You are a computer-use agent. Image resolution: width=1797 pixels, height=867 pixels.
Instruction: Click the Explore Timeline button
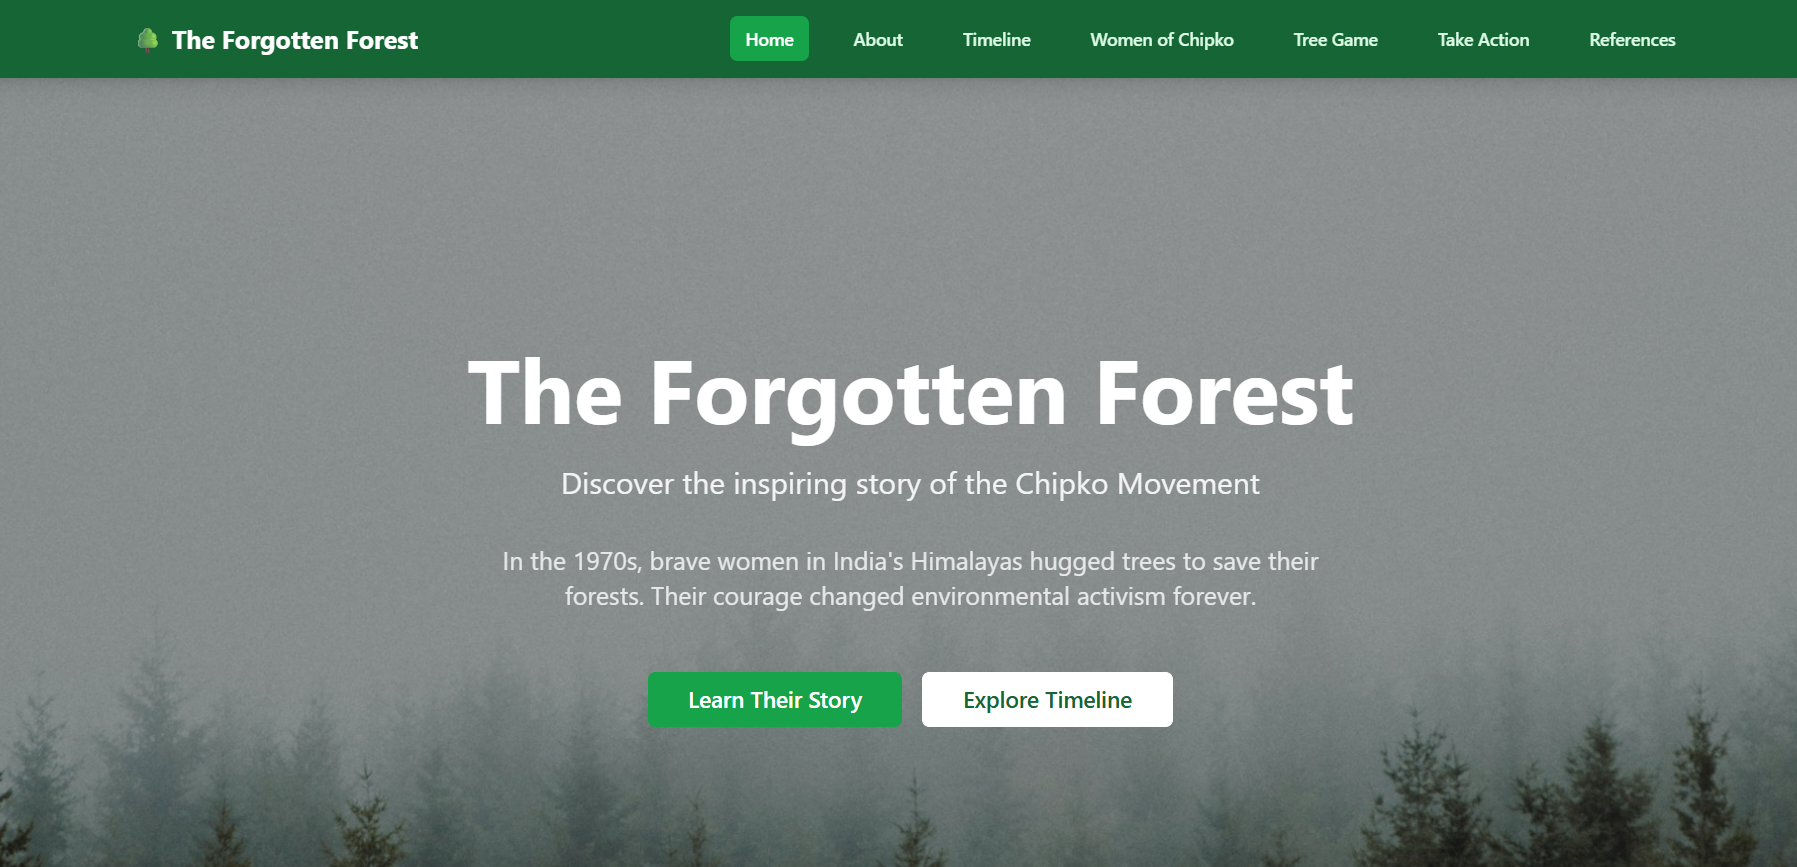tap(1047, 700)
